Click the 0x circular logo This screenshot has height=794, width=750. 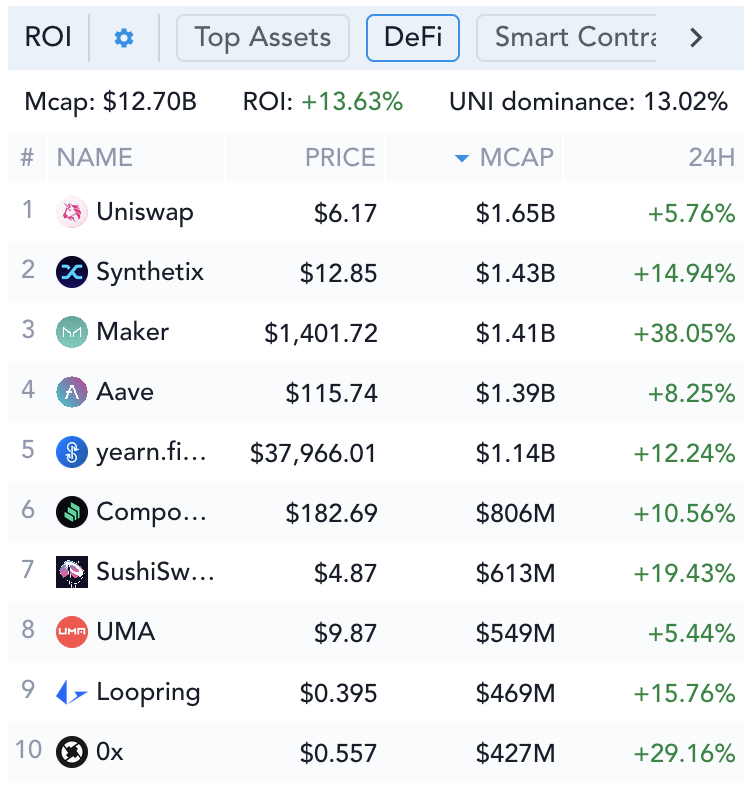click(71, 751)
